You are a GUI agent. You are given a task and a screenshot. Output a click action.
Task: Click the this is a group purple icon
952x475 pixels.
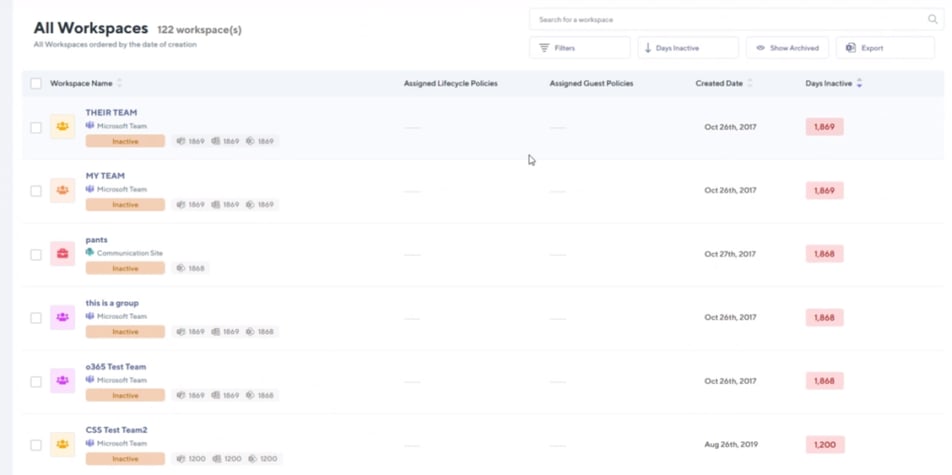pyautogui.click(x=63, y=317)
